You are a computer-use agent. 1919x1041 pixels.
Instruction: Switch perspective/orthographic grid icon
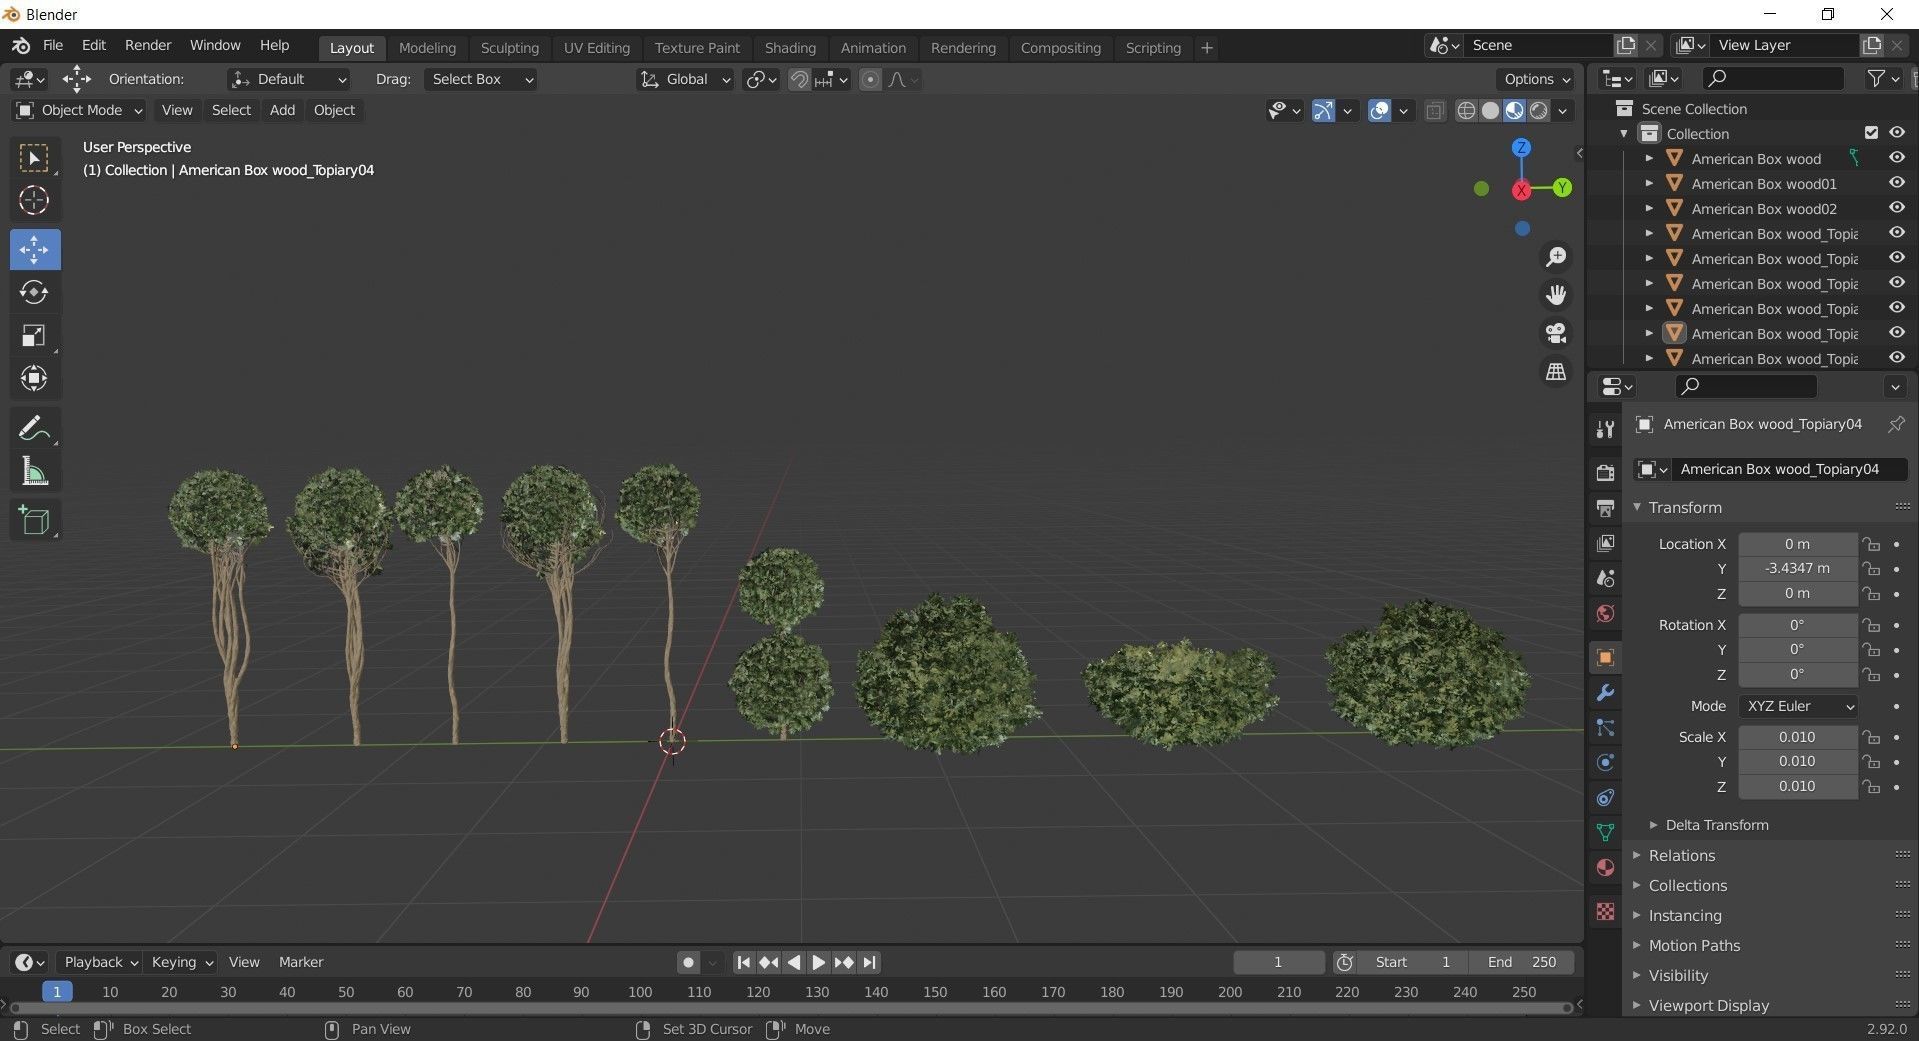[1556, 371]
